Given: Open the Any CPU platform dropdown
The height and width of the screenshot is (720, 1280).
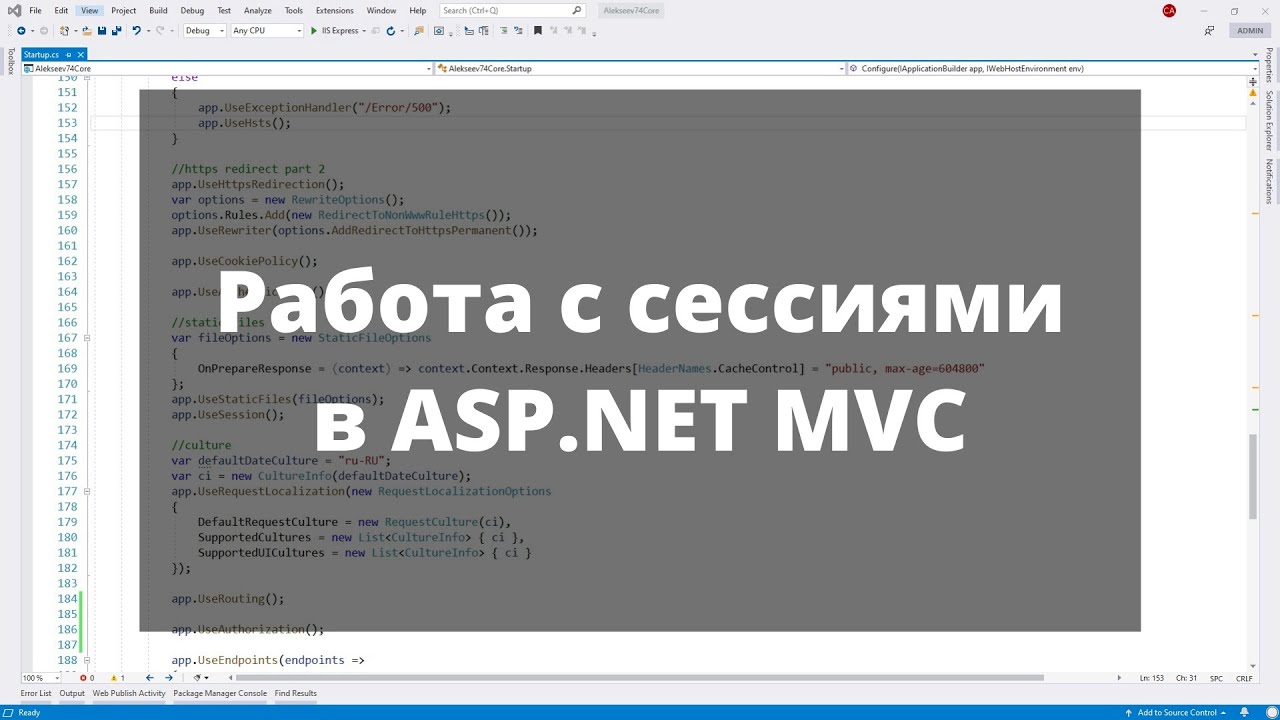Looking at the screenshot, I should (x=266, y=31).
